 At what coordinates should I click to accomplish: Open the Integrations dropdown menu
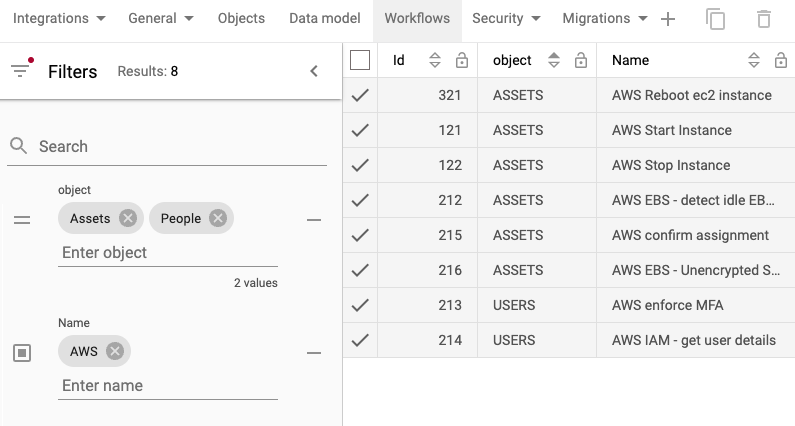coord(59,19)
